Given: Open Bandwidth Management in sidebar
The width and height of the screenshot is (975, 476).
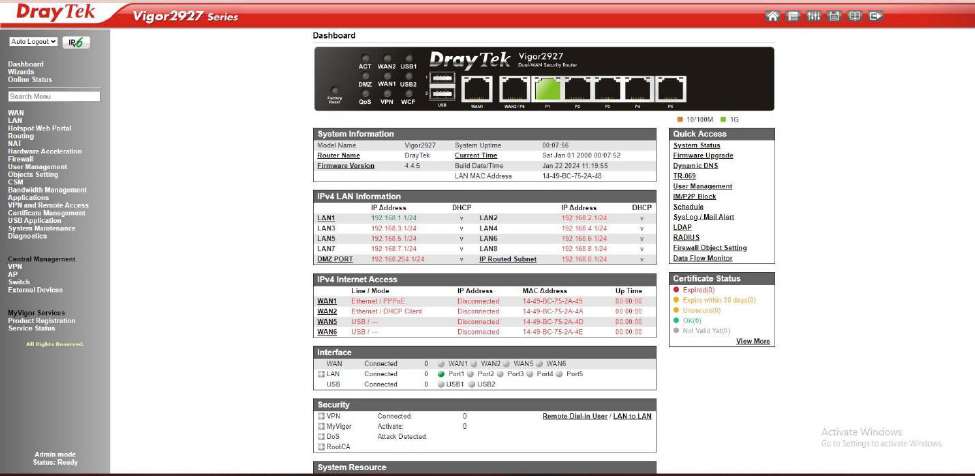Looking at the screenshot, I should click(x=47, y=190).
